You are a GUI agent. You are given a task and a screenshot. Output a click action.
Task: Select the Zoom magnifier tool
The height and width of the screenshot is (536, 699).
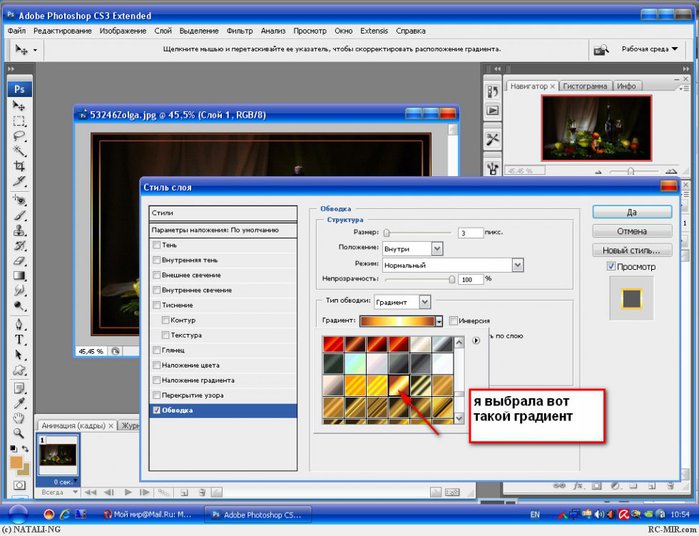19,432
